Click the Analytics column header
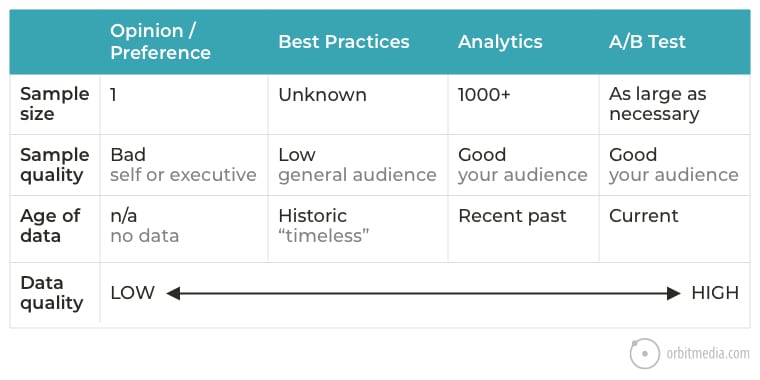This screenshot has height=380, width=760. [x=500, y=42]
